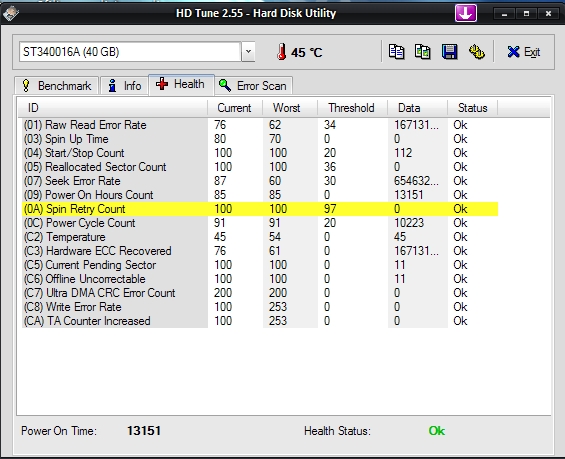The width and height of the screenshot is (565, 459).
Task: Click the Current value 200 for Ultra DMA CRC
Action: (223, 293)
